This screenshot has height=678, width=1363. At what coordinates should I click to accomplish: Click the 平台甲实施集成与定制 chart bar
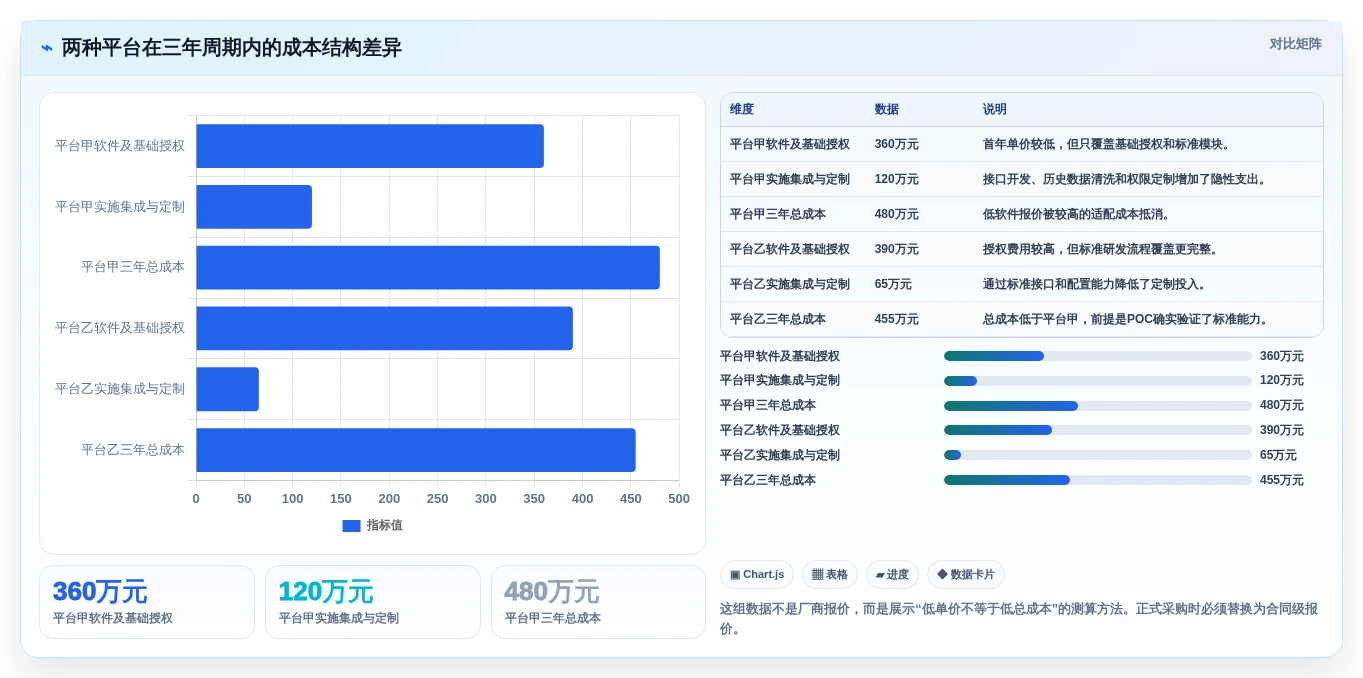tap(254, 207)
